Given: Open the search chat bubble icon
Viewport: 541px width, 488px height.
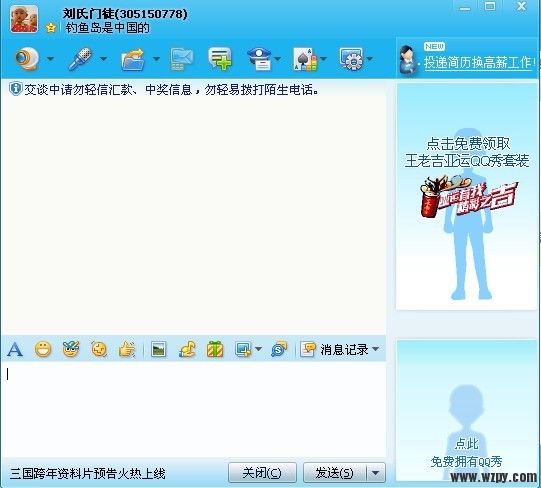Looking at the screenshot, I should click(x=279, y=349).
